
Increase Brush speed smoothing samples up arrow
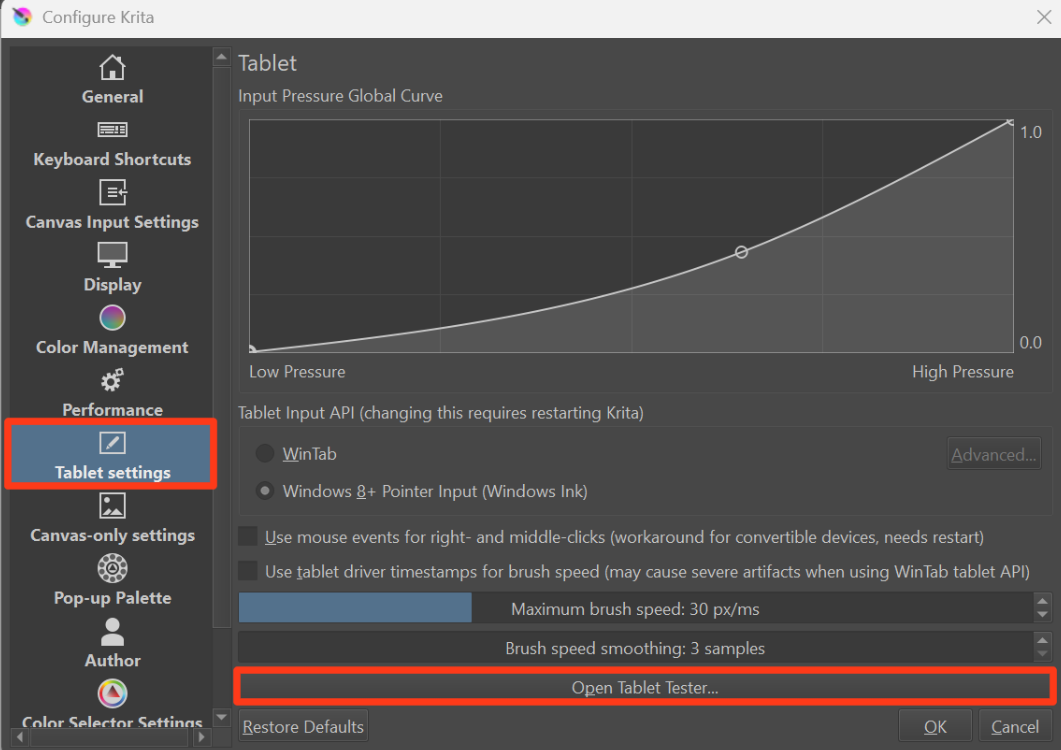coord(1043,640)
